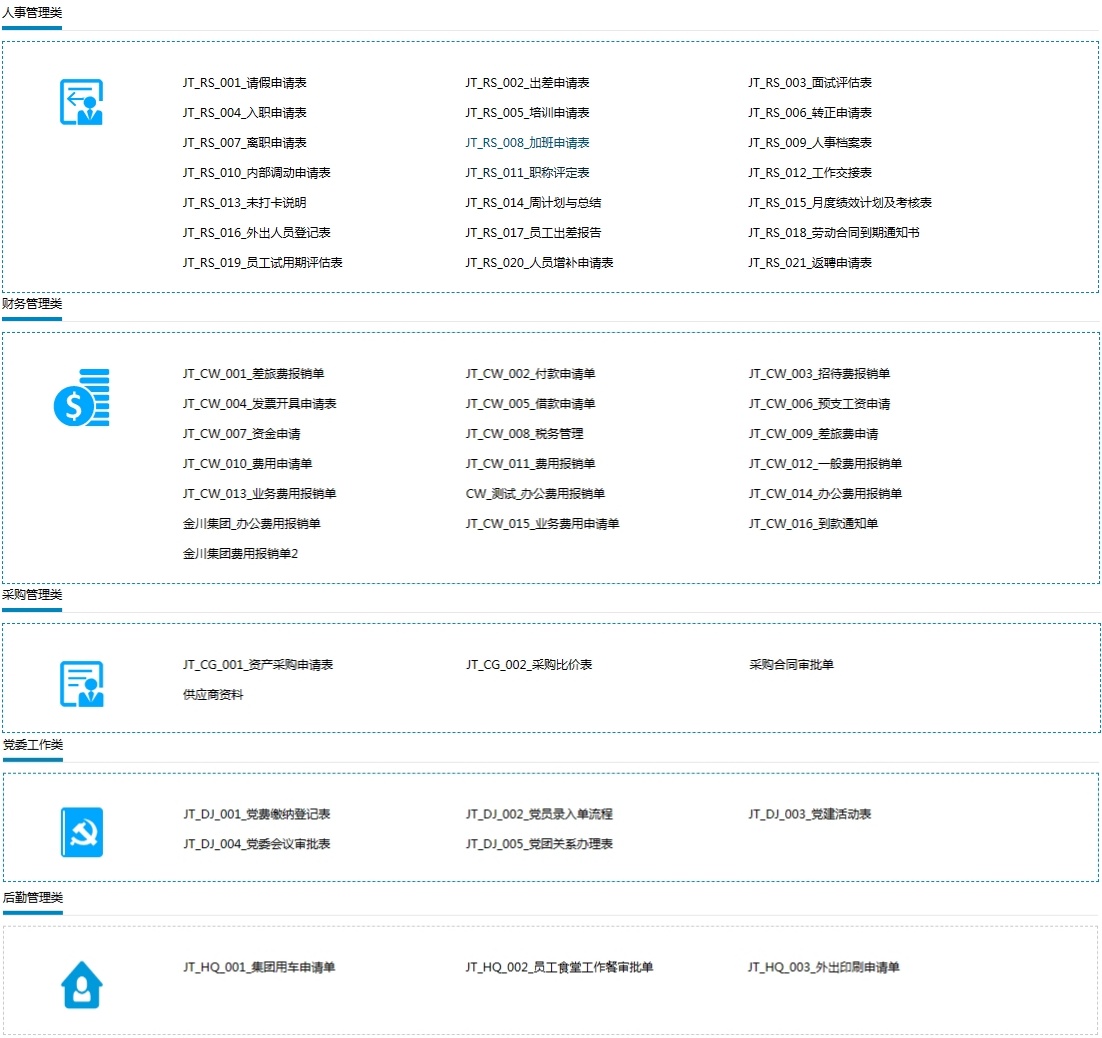Open the JT_RS_008 加班申请表 link
Viewport: 1102px width, 1038px height.
coord(527,143)
